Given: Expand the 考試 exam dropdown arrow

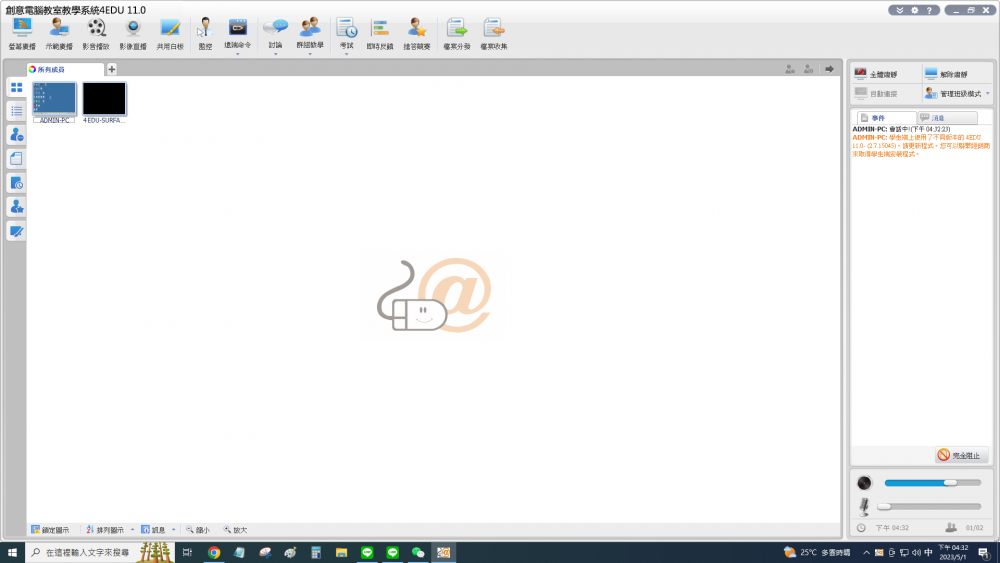Looking at the screenshot, I should point(346,54).
